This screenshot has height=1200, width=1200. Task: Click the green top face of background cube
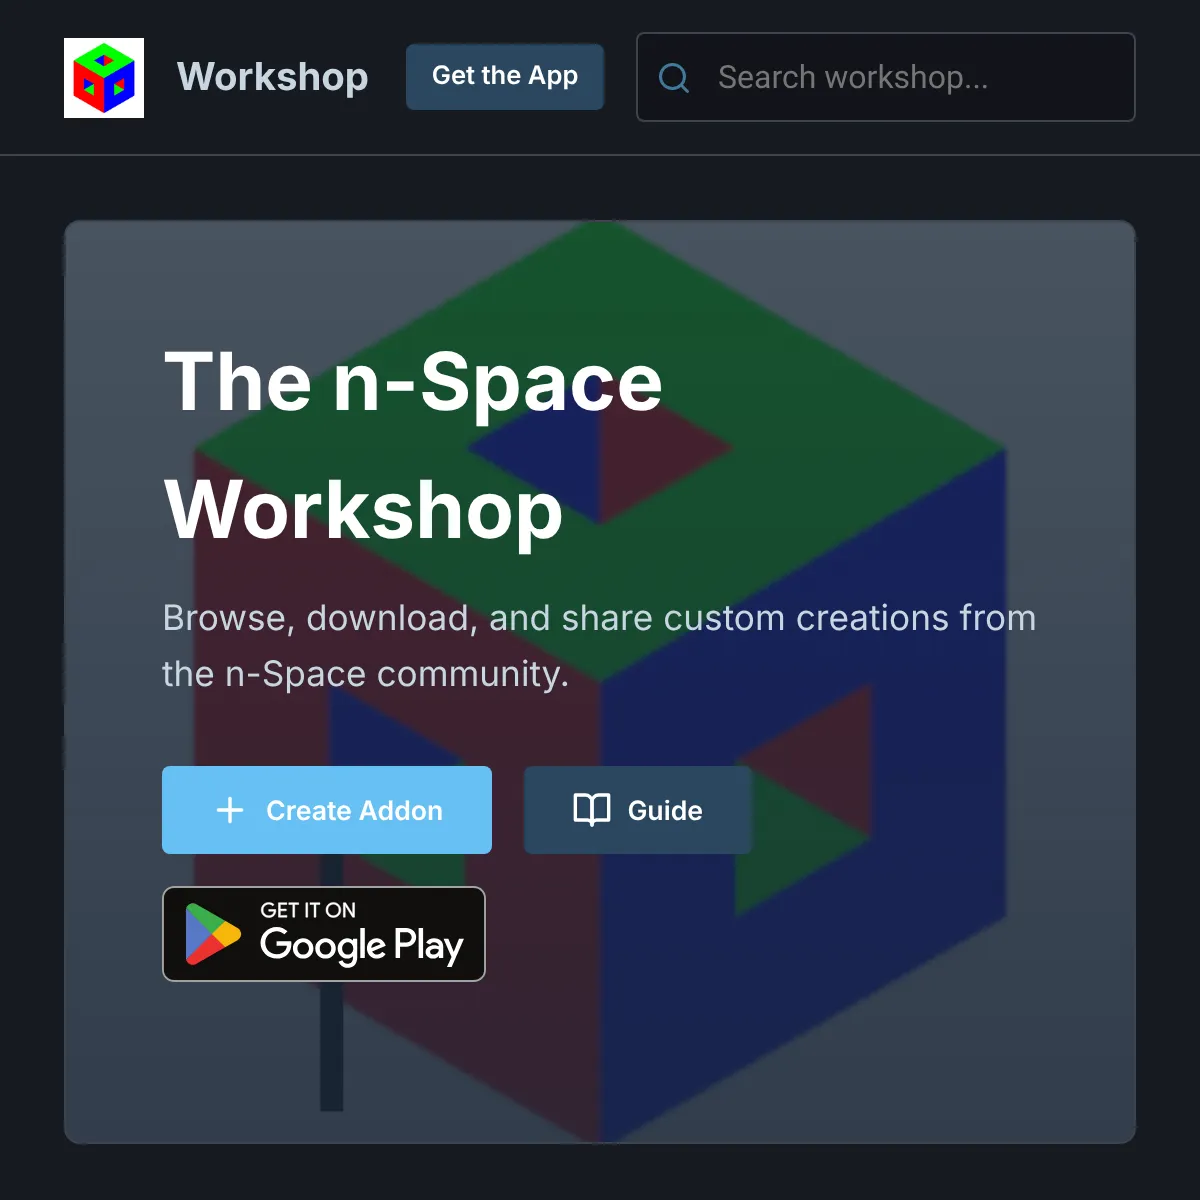(x=800, y=340)
